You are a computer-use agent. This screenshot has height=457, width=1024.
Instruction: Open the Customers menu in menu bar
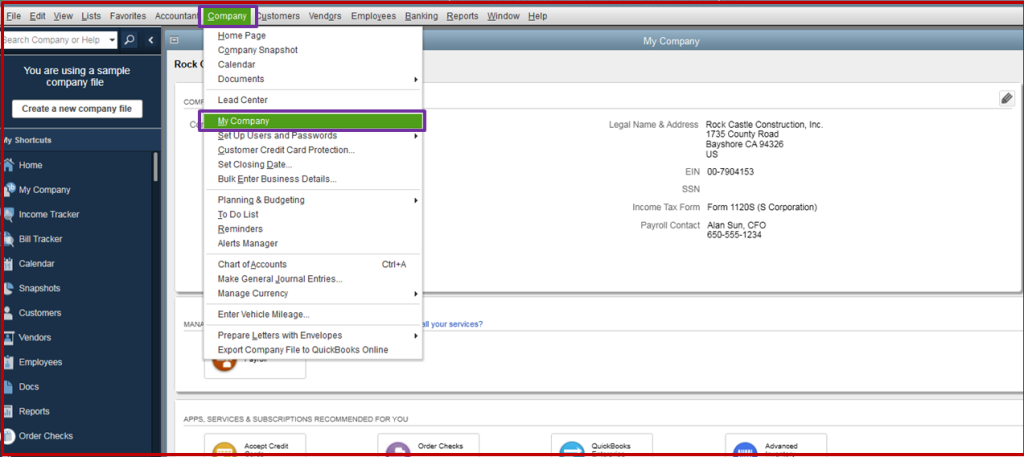pos(278,16)
